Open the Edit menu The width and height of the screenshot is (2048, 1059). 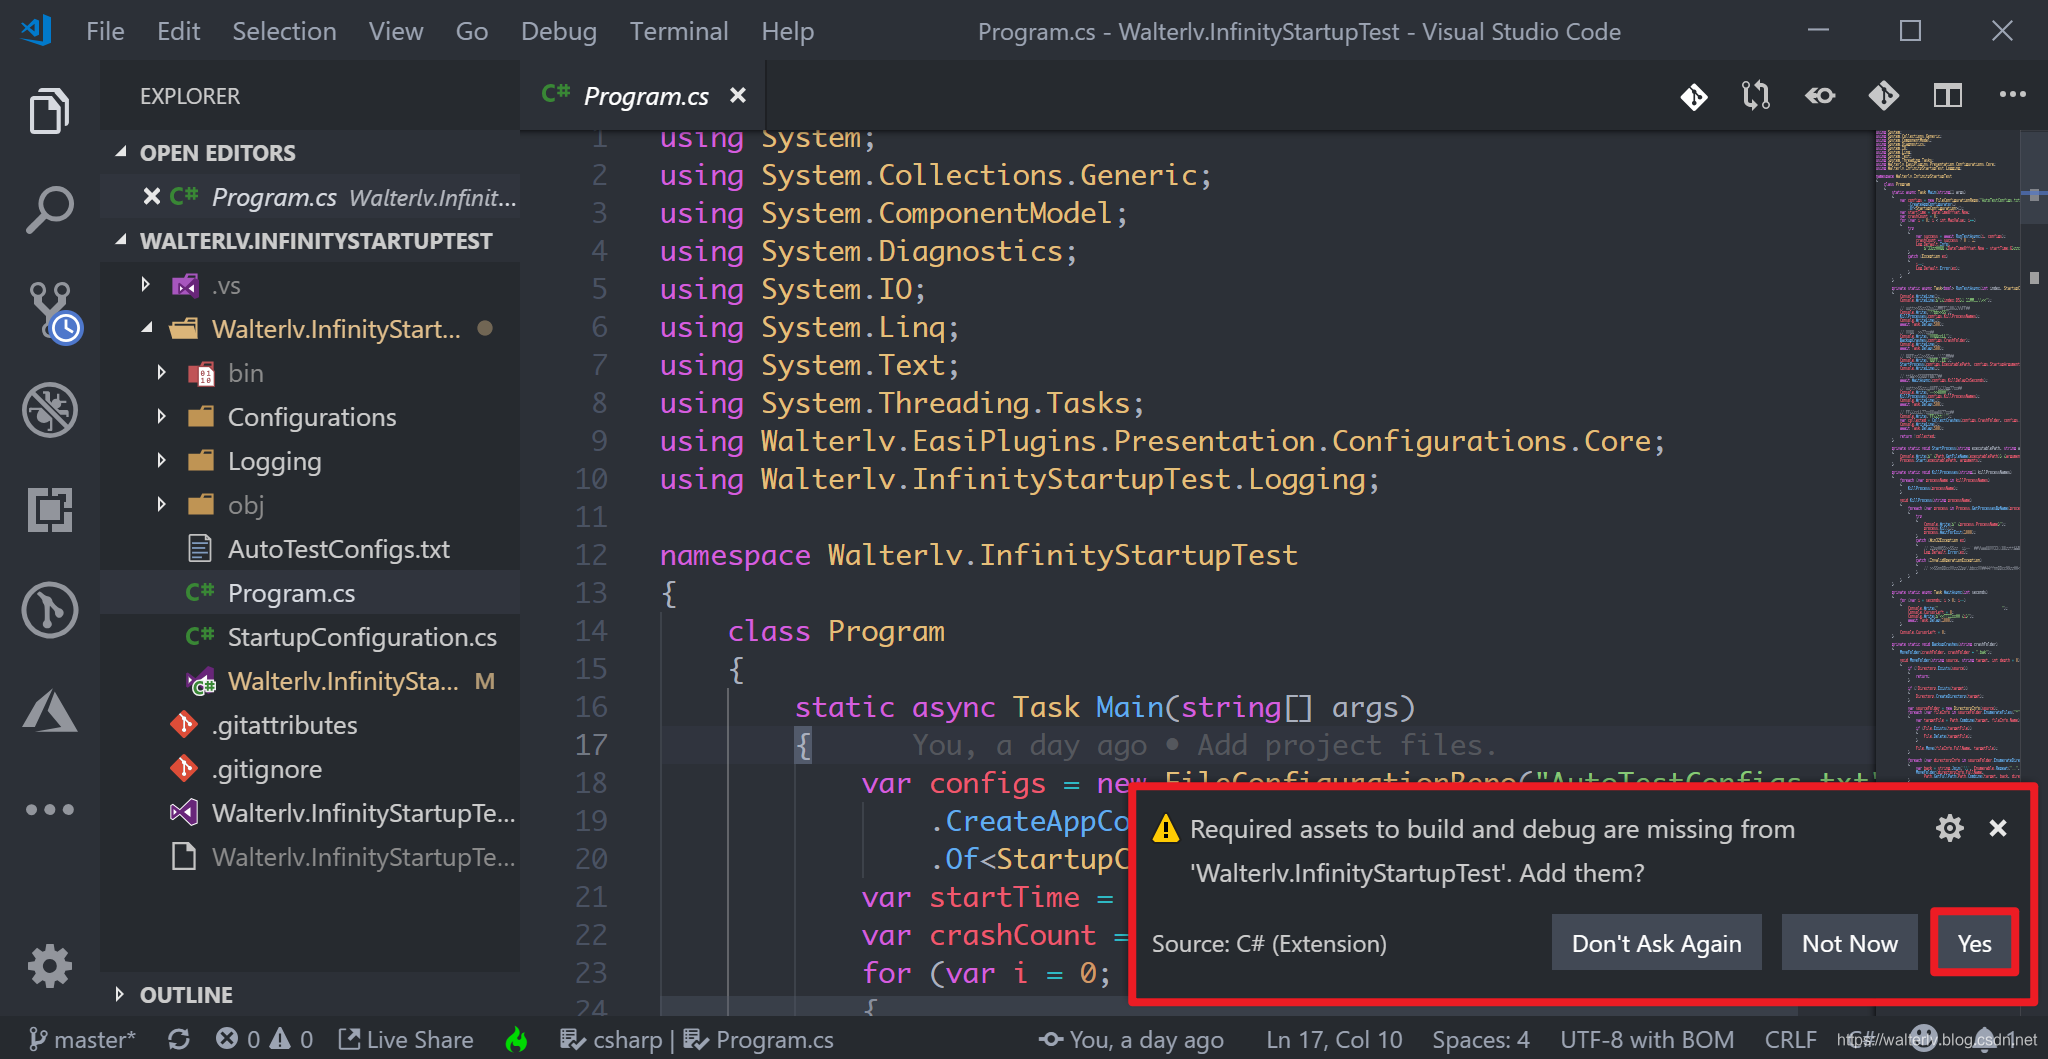(x=178, y=31)
